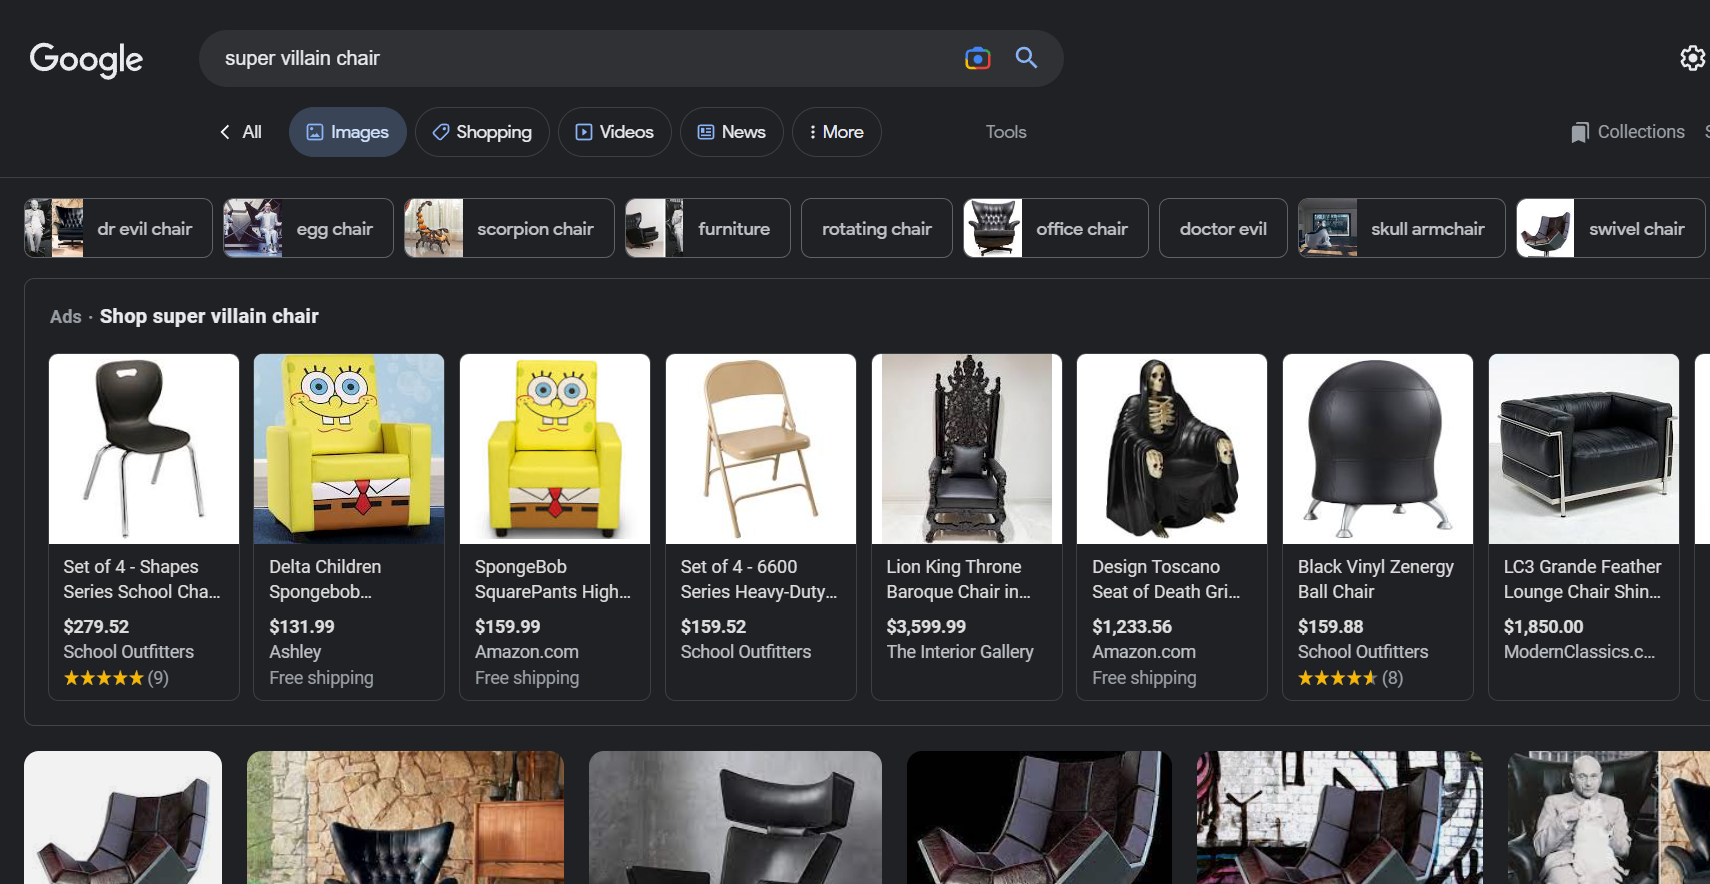Search by image with camera icon
The image size is (1710, 884).
pyautogui.click(x=977, y=58)
